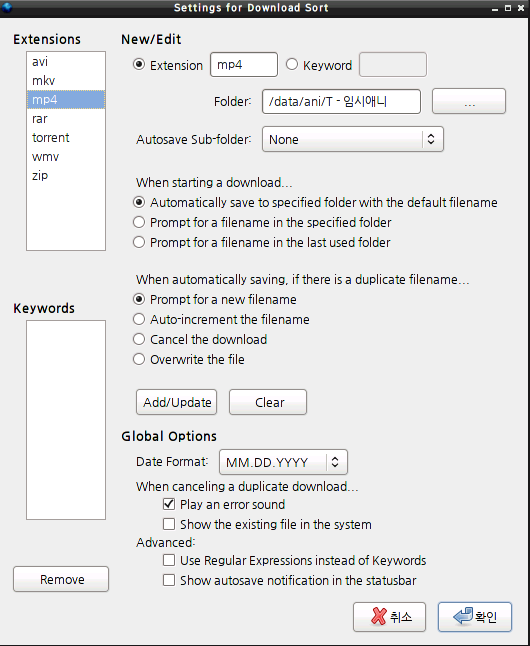Select the 'torrent' extension entry
This screenshot has height=646, width=530.
pyautogui.click(x=66, y=137)
